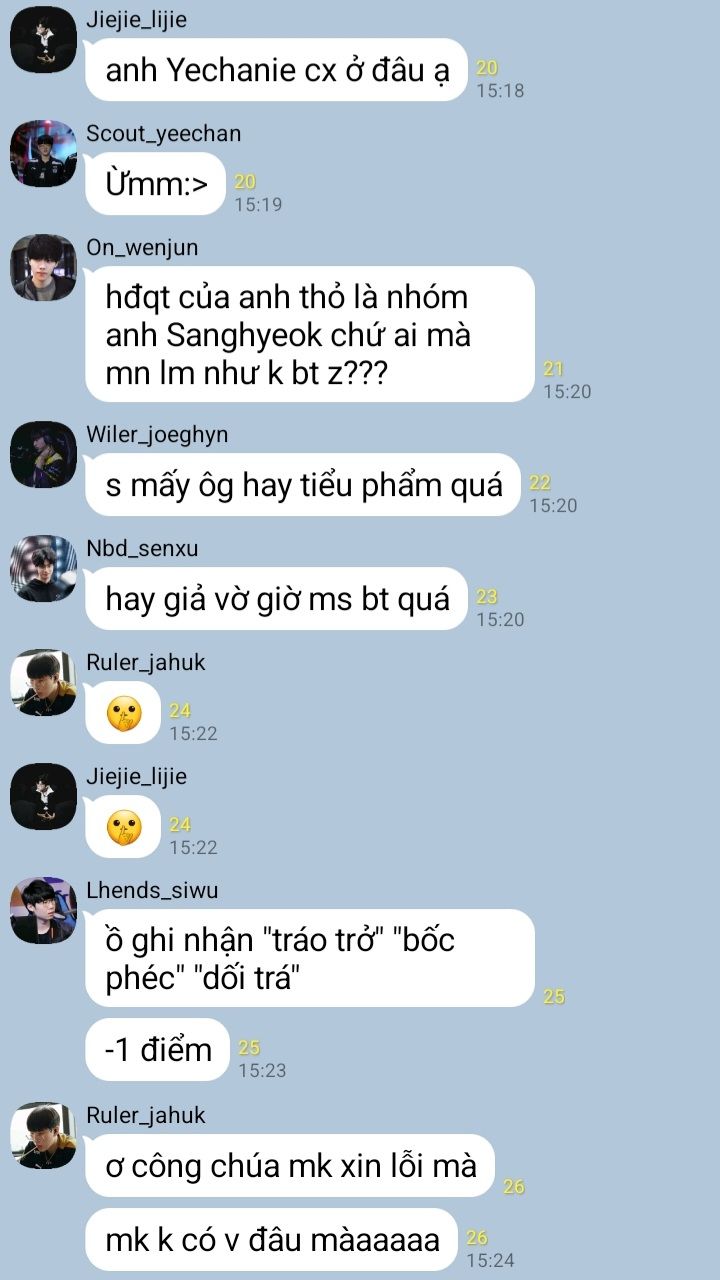Tap the Scout_yeechan username label
The image size is (720, 1280).
click(x=164, y=134)
